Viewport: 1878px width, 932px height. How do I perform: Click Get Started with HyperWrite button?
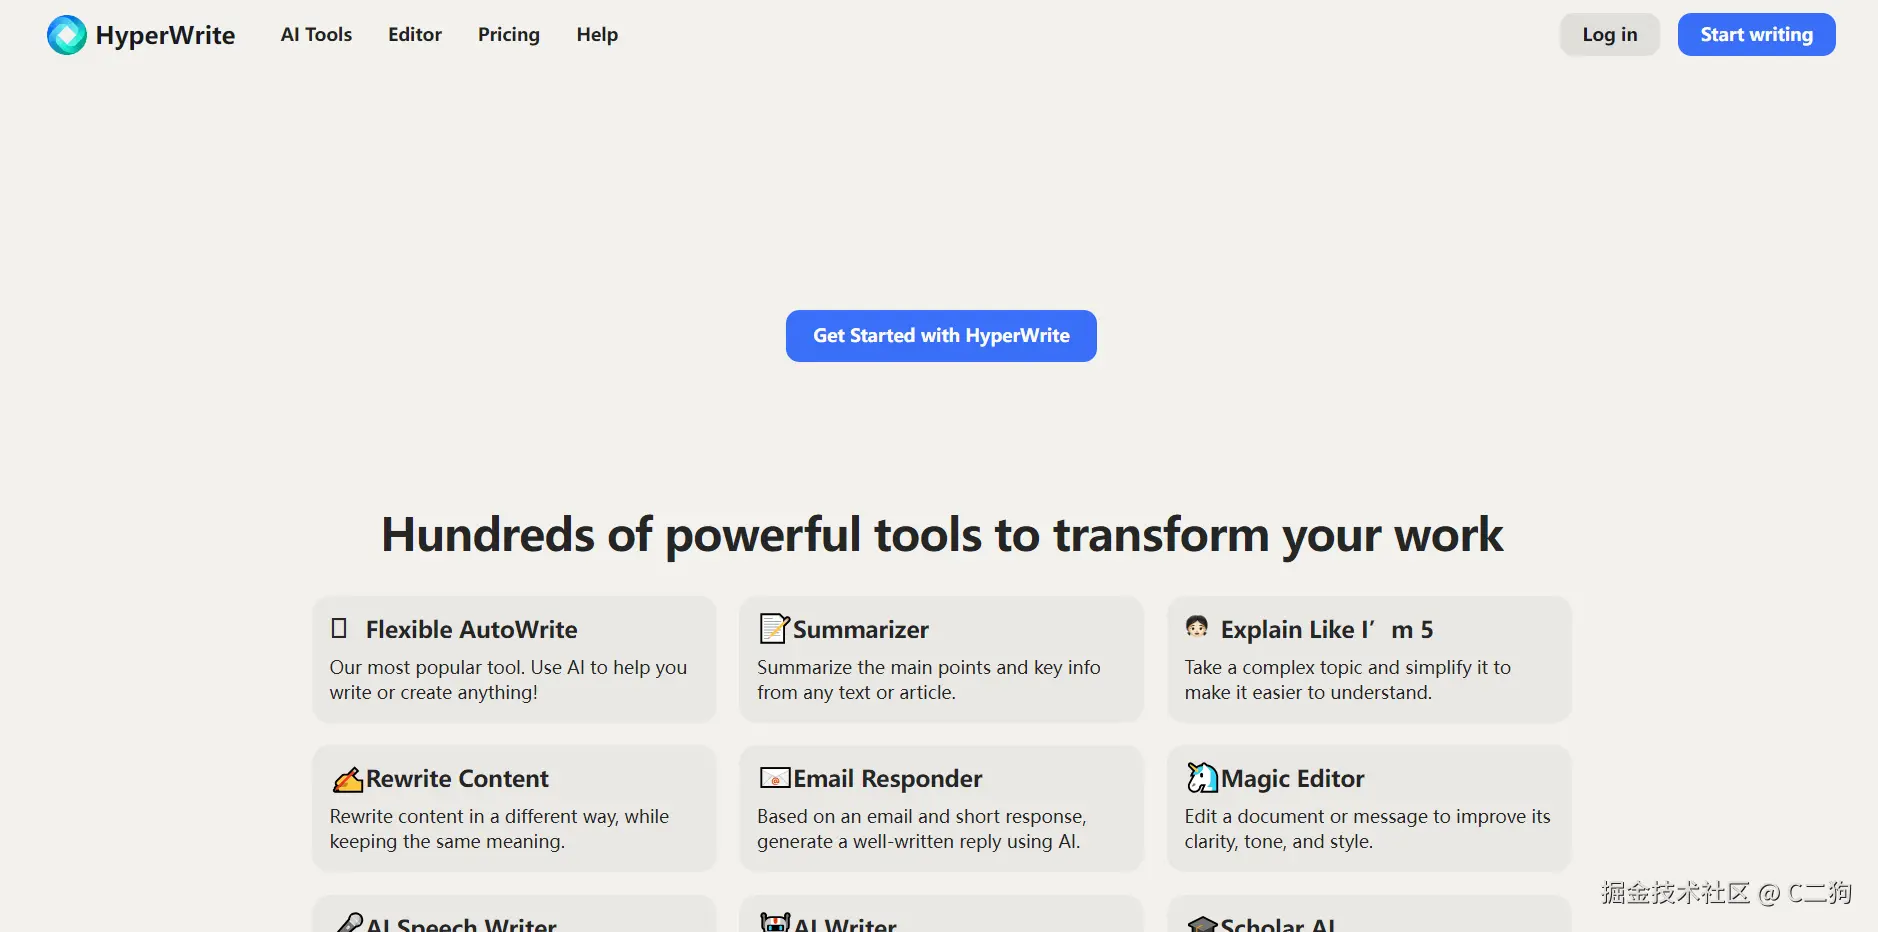click(x=941, y=336)
